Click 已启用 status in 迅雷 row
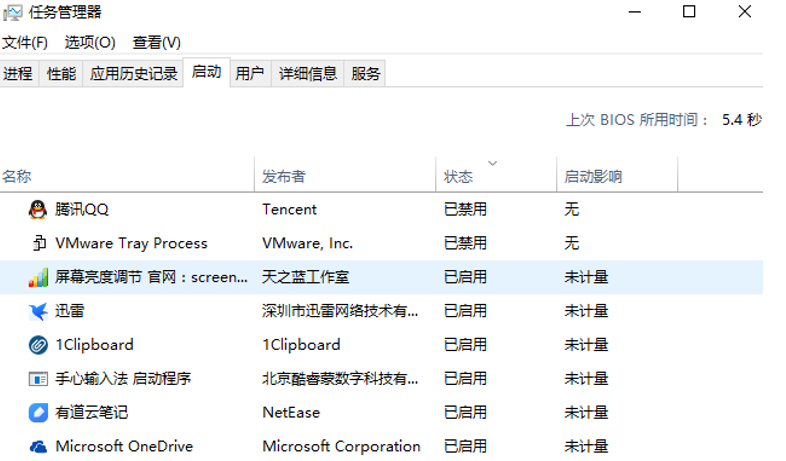This screenshot has width=786, height=461. pyautogui.click(x=465, y=311)
